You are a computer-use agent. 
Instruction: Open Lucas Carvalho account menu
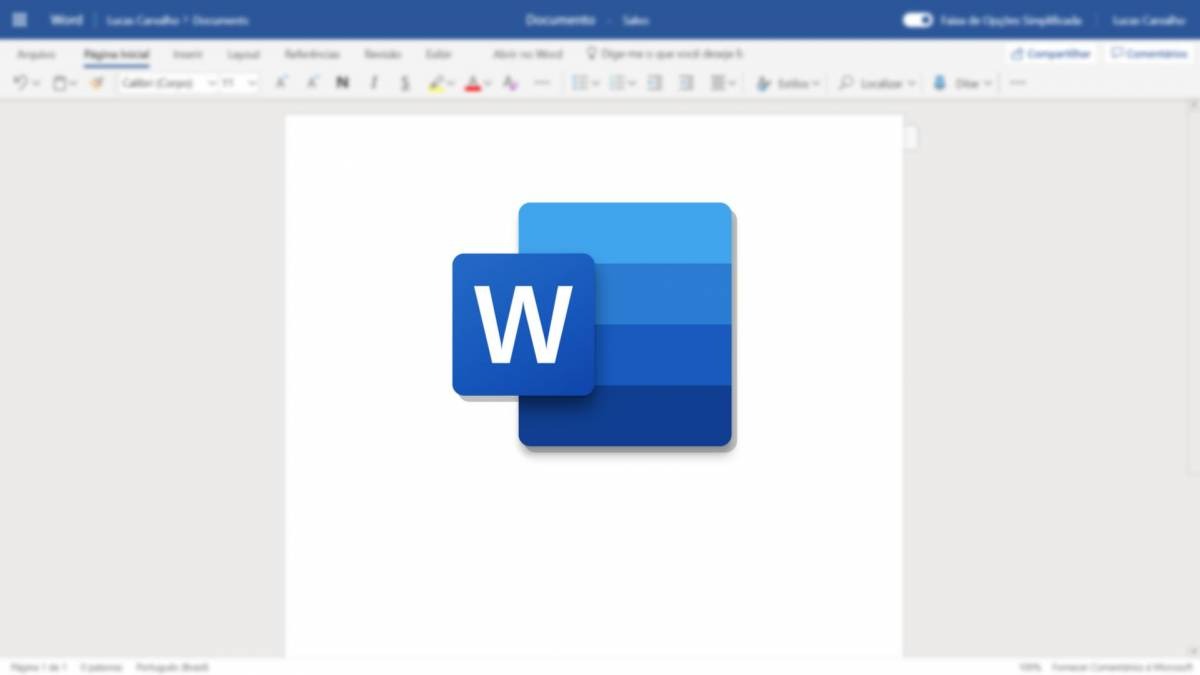pos(1149,20)
